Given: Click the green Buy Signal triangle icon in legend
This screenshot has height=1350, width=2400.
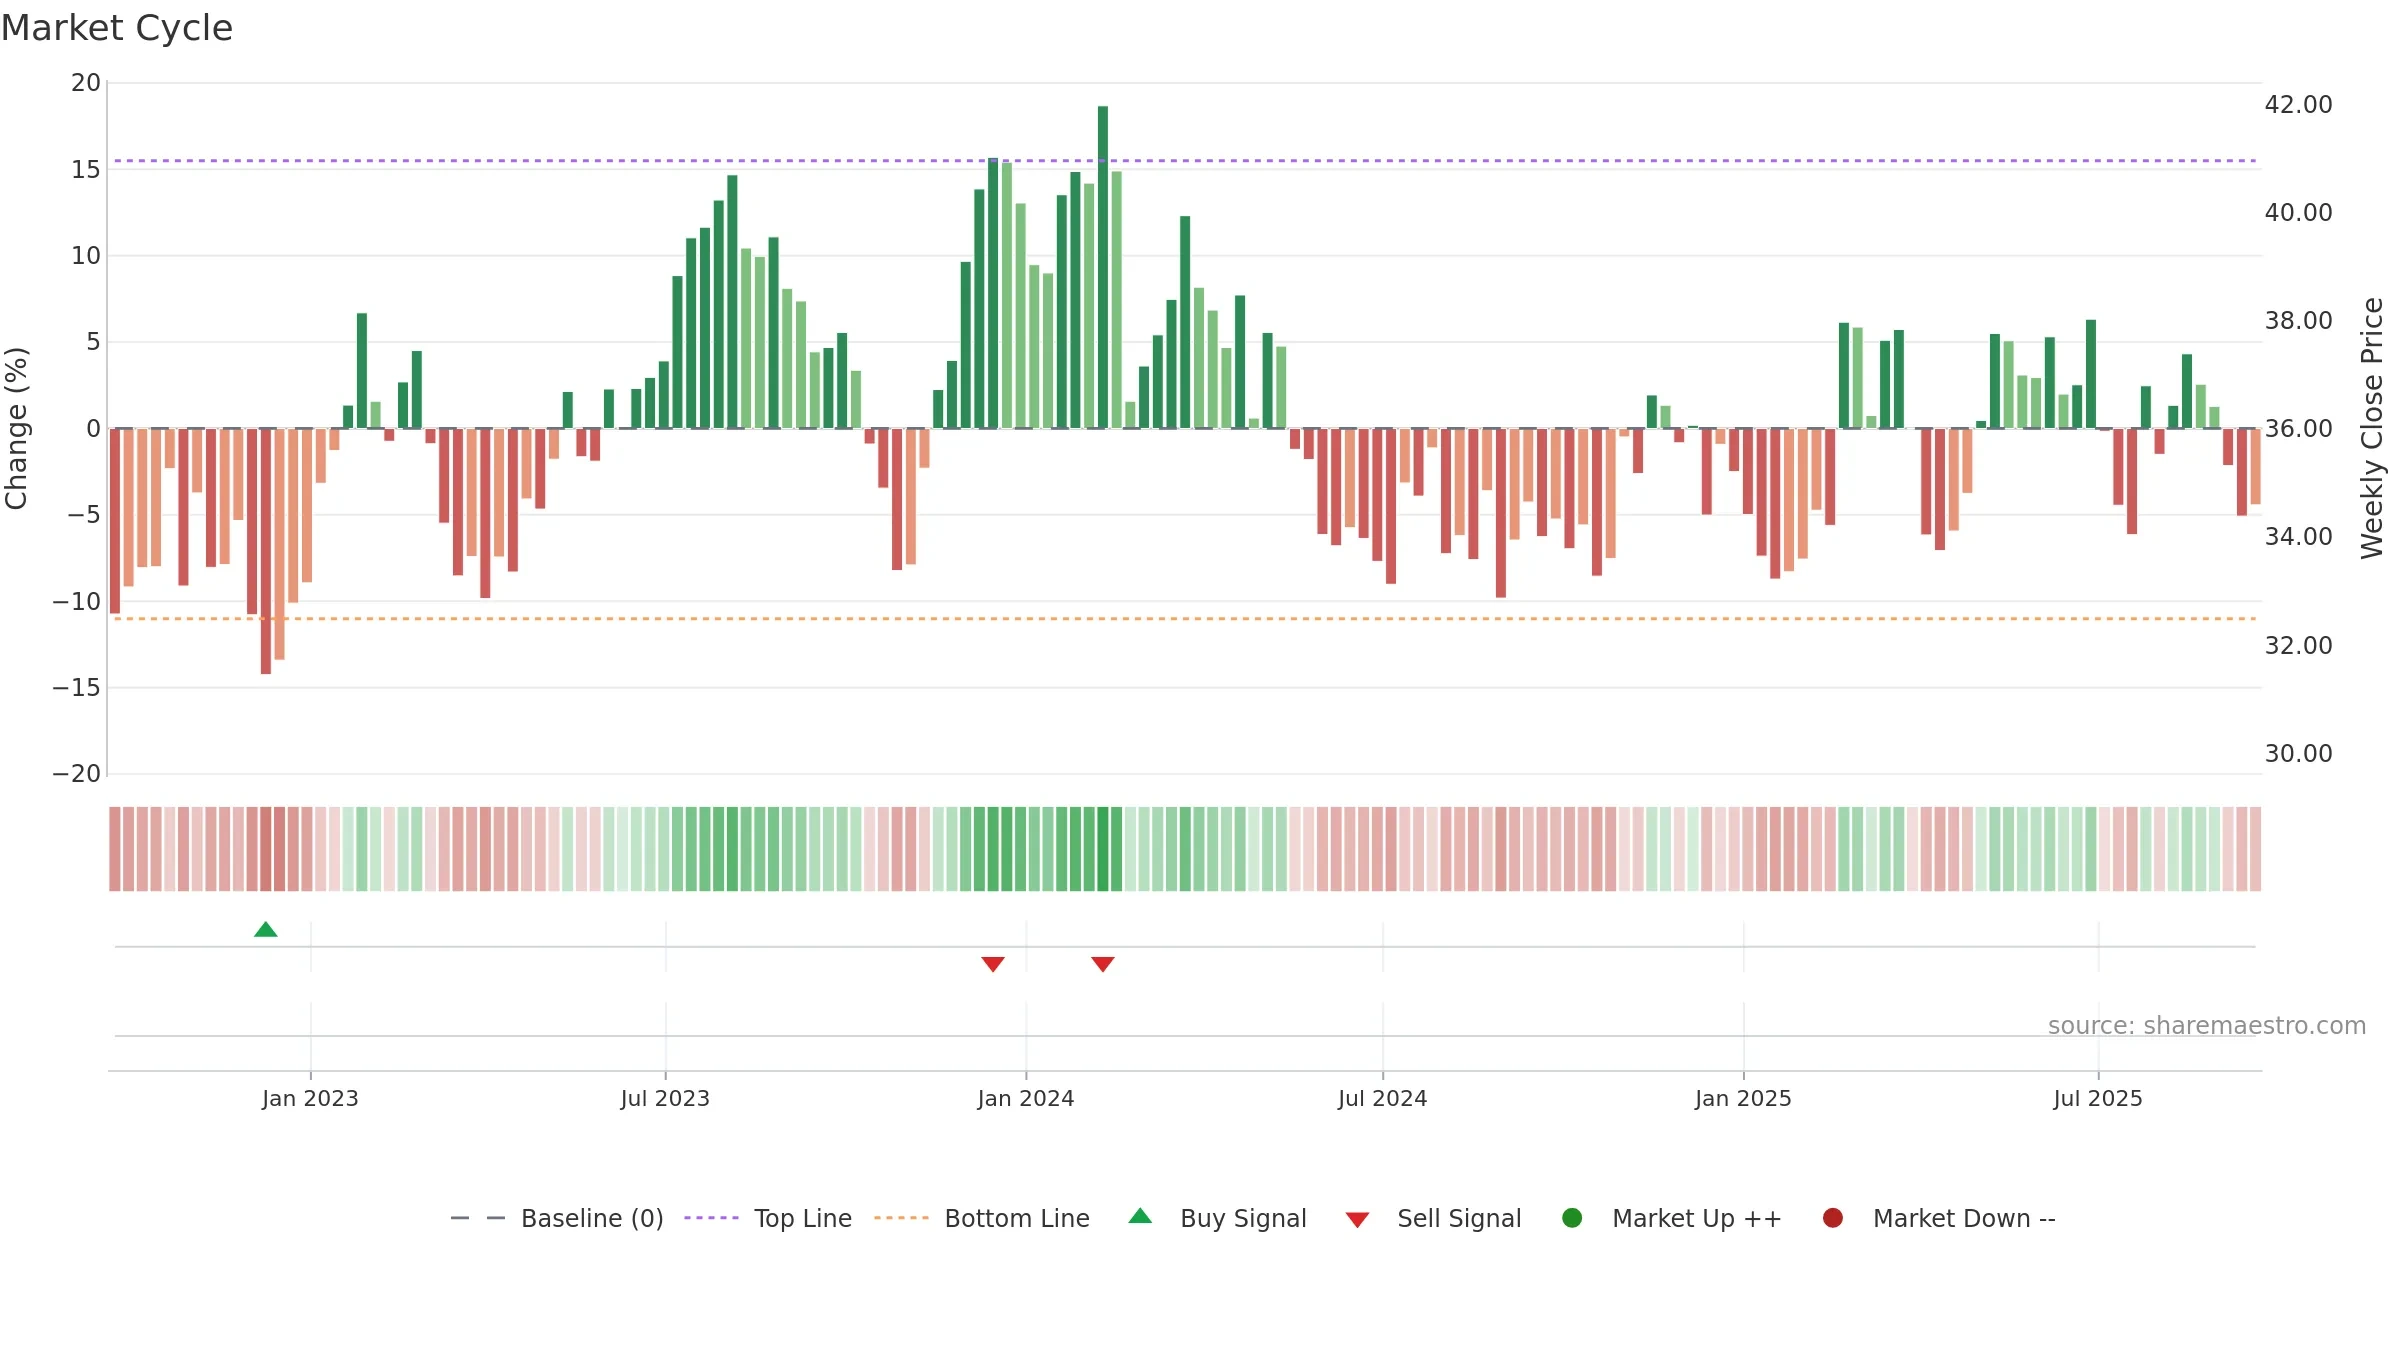Looking at the screenshot, I should 1140,1216.
